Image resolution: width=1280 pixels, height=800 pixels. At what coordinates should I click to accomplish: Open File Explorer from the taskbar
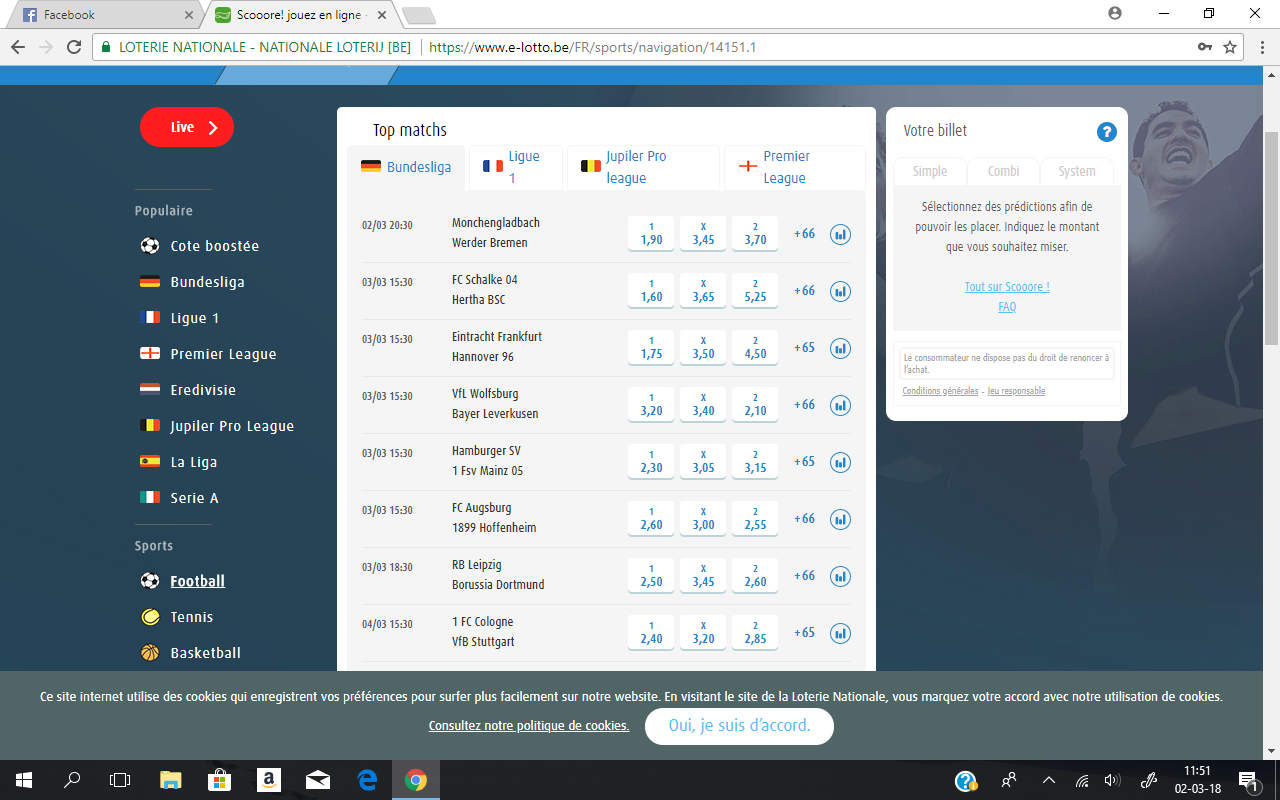point(171,780)
